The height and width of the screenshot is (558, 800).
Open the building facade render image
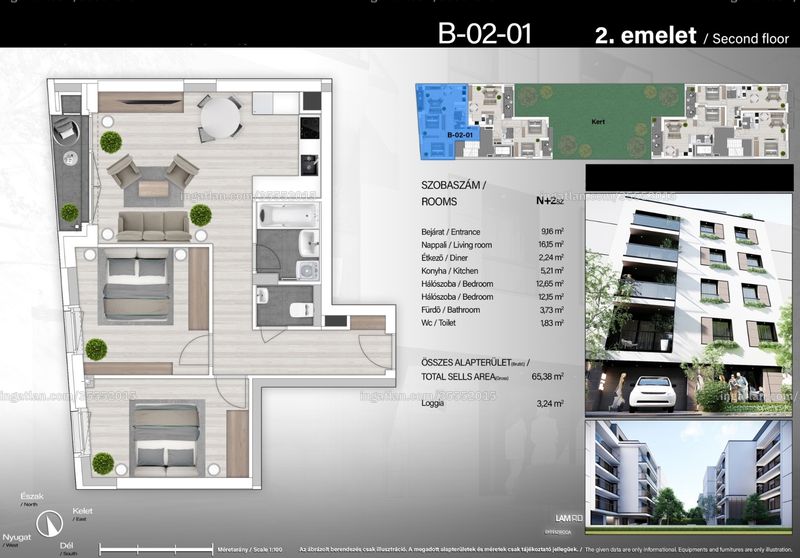pyautogui.click(x=689, y=305)
